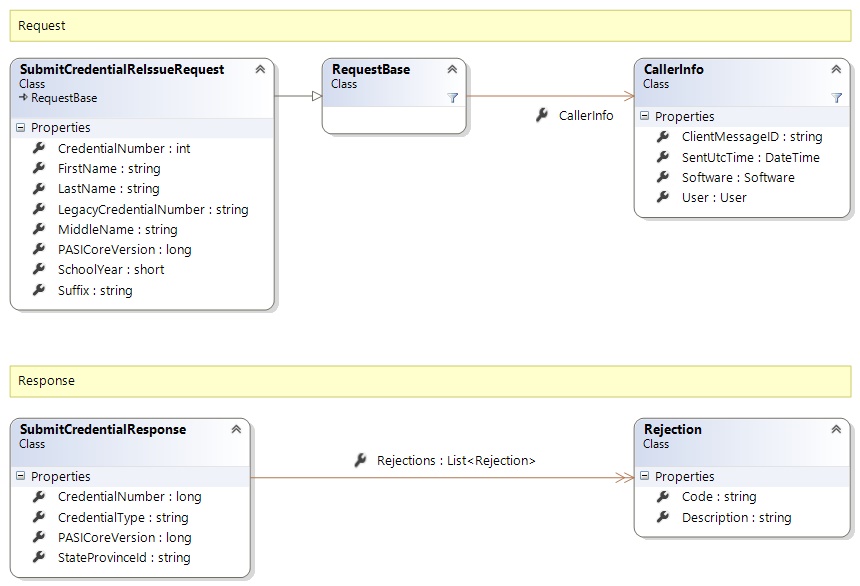Click the wrench icon next to ClientMessageID
Screen dimensions: 860x586
click(x=662, y=137)
